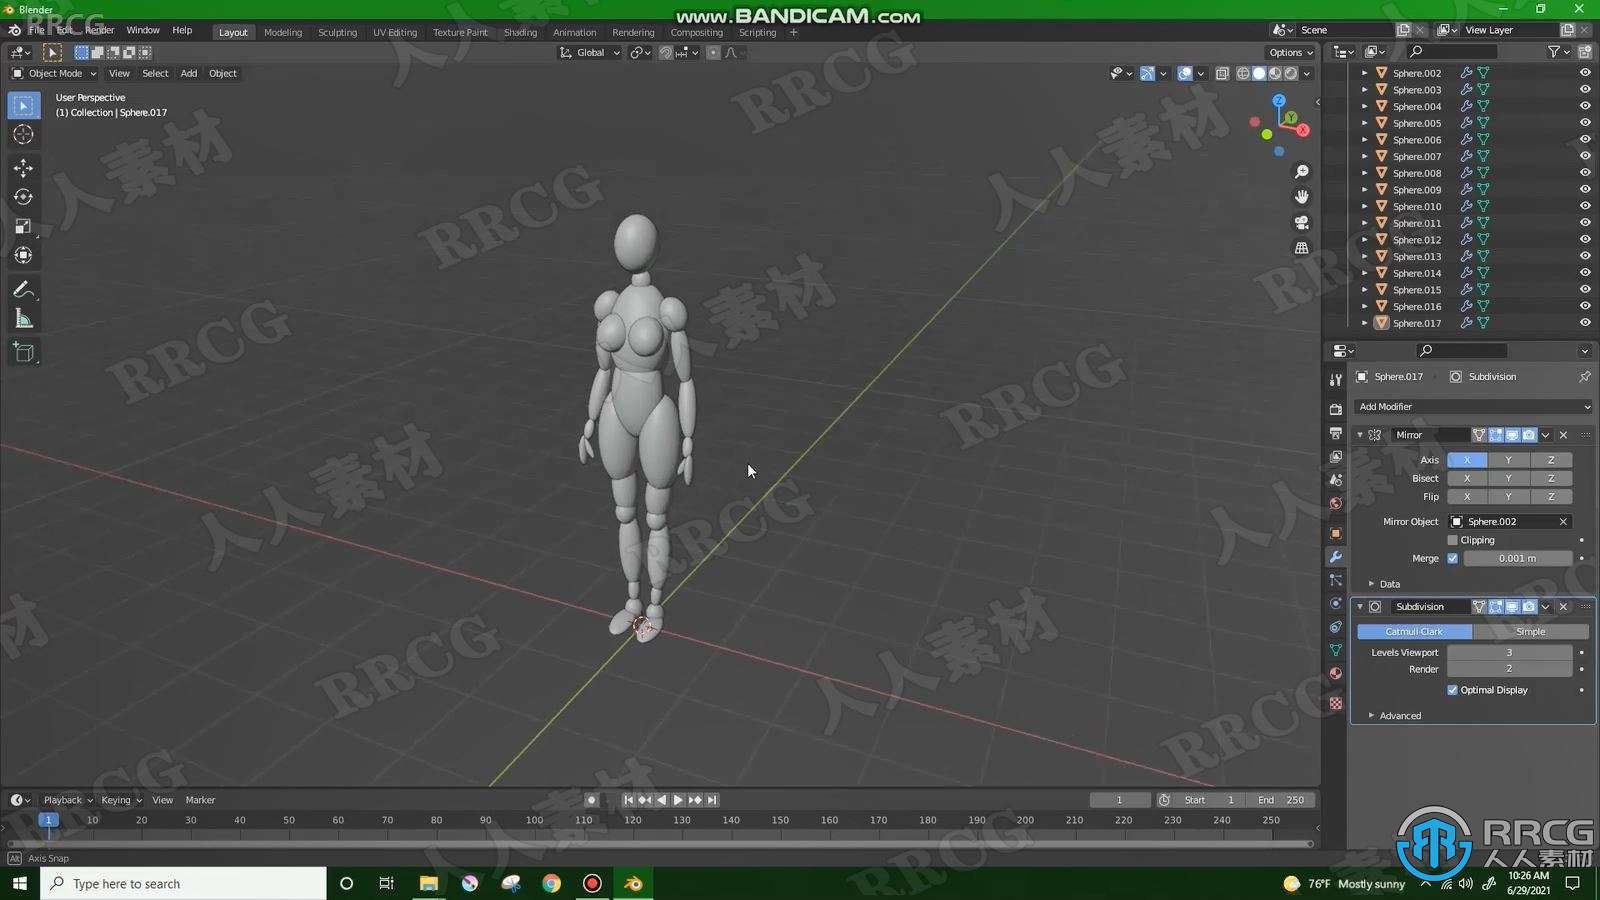Click the End frame 250 field
The width and height of the screenshot is (1600, 900).
[x=1281, y=800]
